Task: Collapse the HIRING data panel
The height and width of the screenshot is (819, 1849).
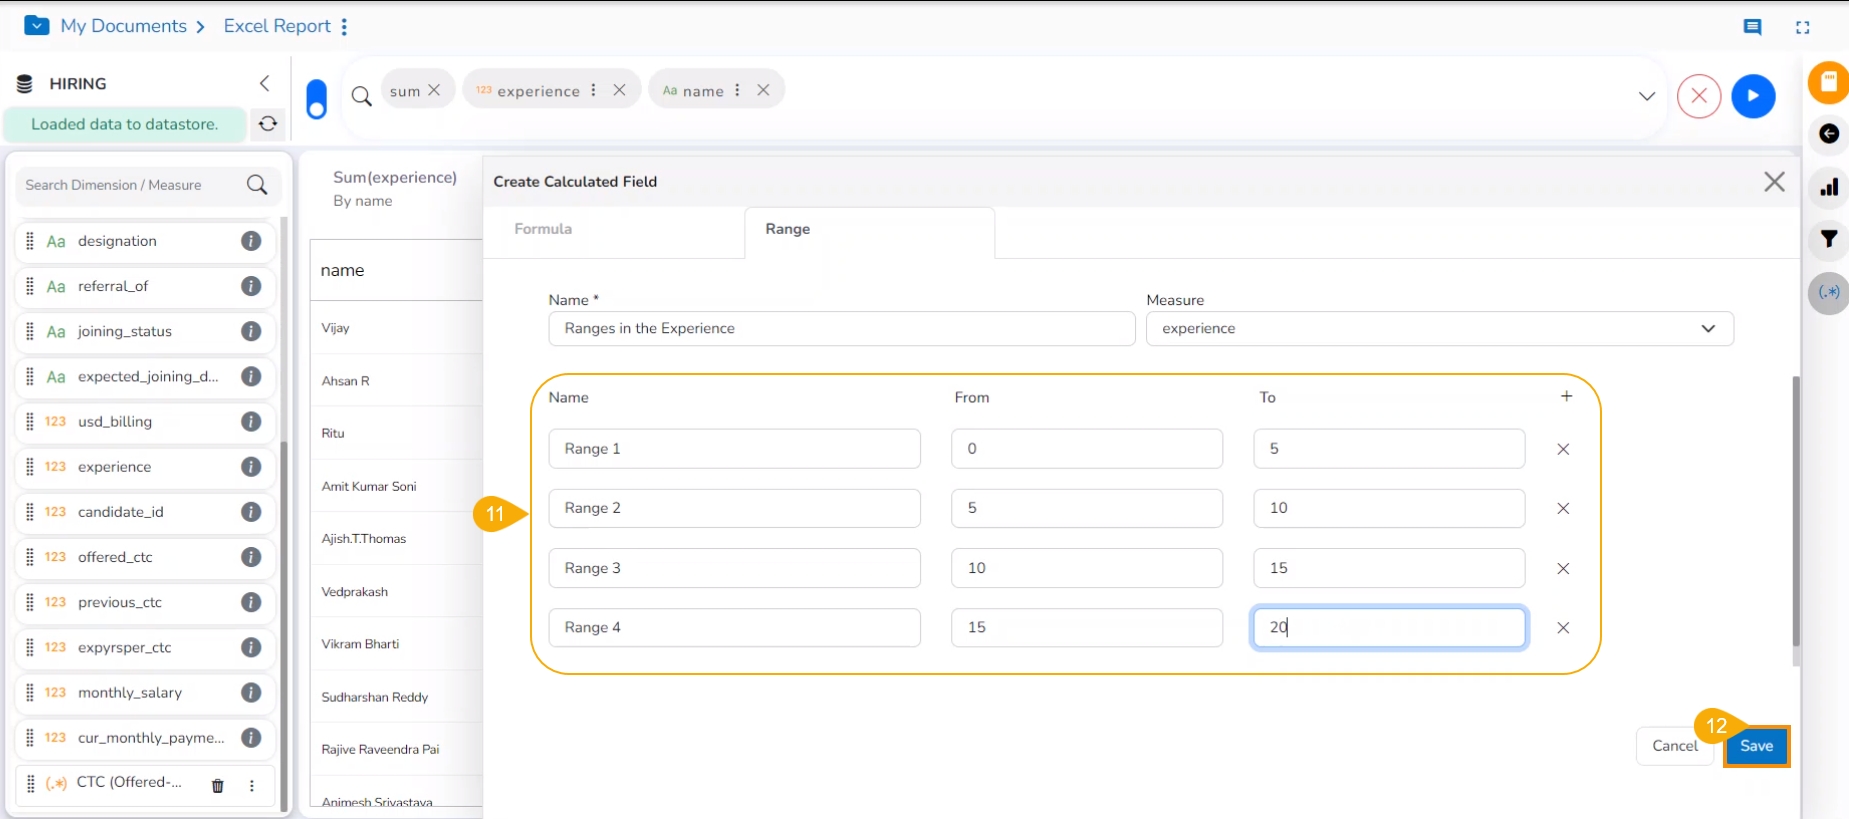Action: tap(264, 83)
